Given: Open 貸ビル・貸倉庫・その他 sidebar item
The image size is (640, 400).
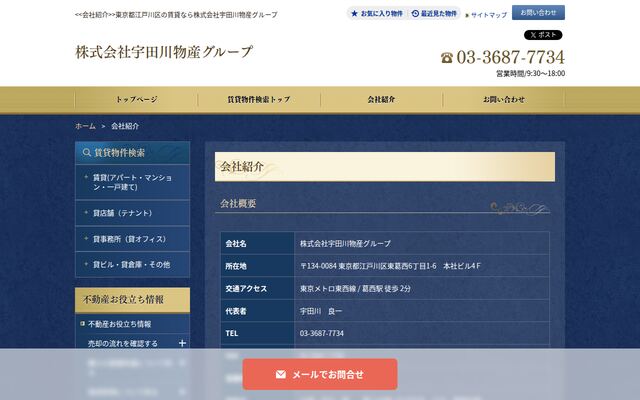Looking at the screenshot, I should click(133, 264).
